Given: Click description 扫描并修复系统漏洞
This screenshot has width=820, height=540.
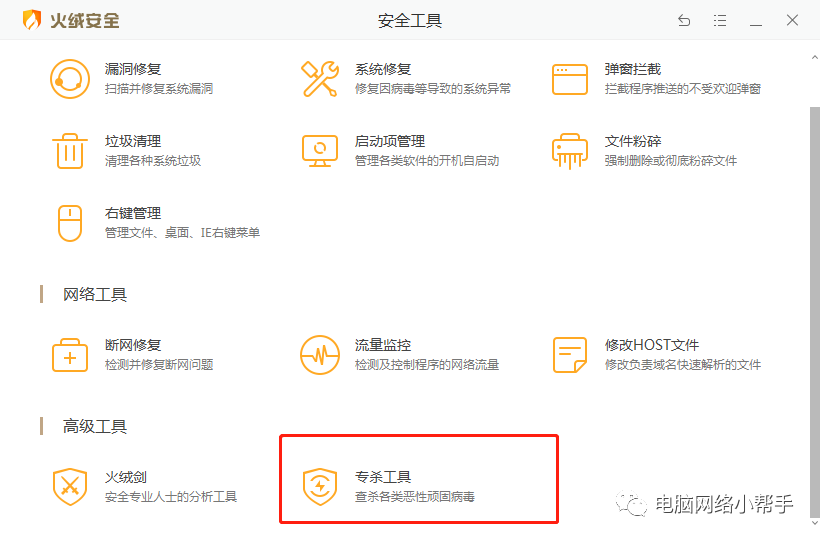Looking at the screenshot, I should coord(158,89).
